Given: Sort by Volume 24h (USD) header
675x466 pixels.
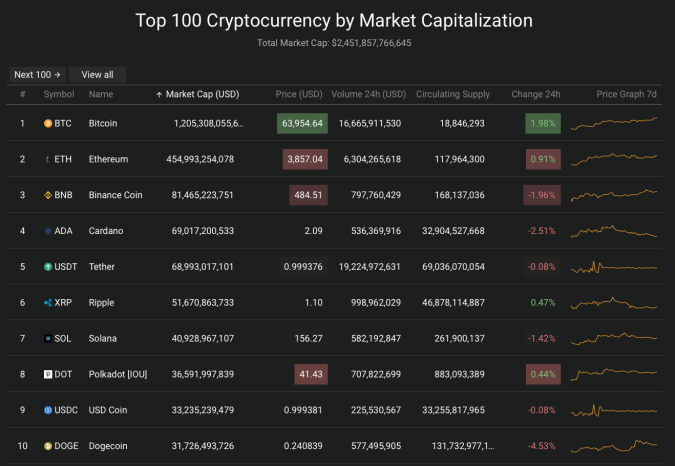Looking at the screenshot, I should (x=368, y=94).
